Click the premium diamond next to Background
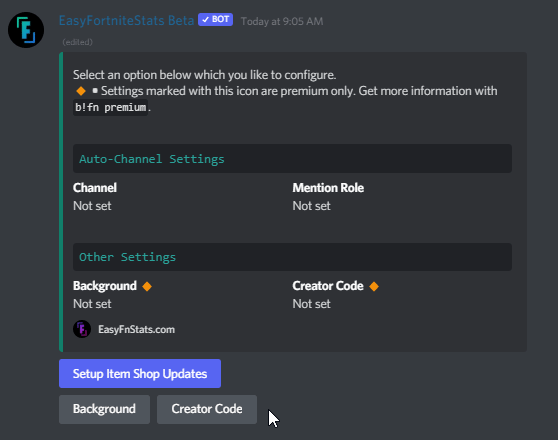The width and height of the screenshot is (558, 440). click(x=147, y=286)
